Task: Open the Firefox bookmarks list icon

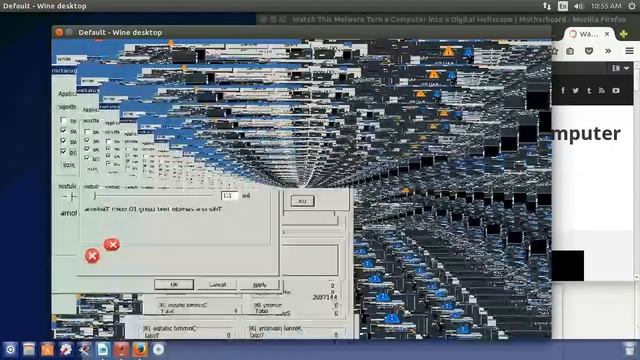Action: [570, 51]
